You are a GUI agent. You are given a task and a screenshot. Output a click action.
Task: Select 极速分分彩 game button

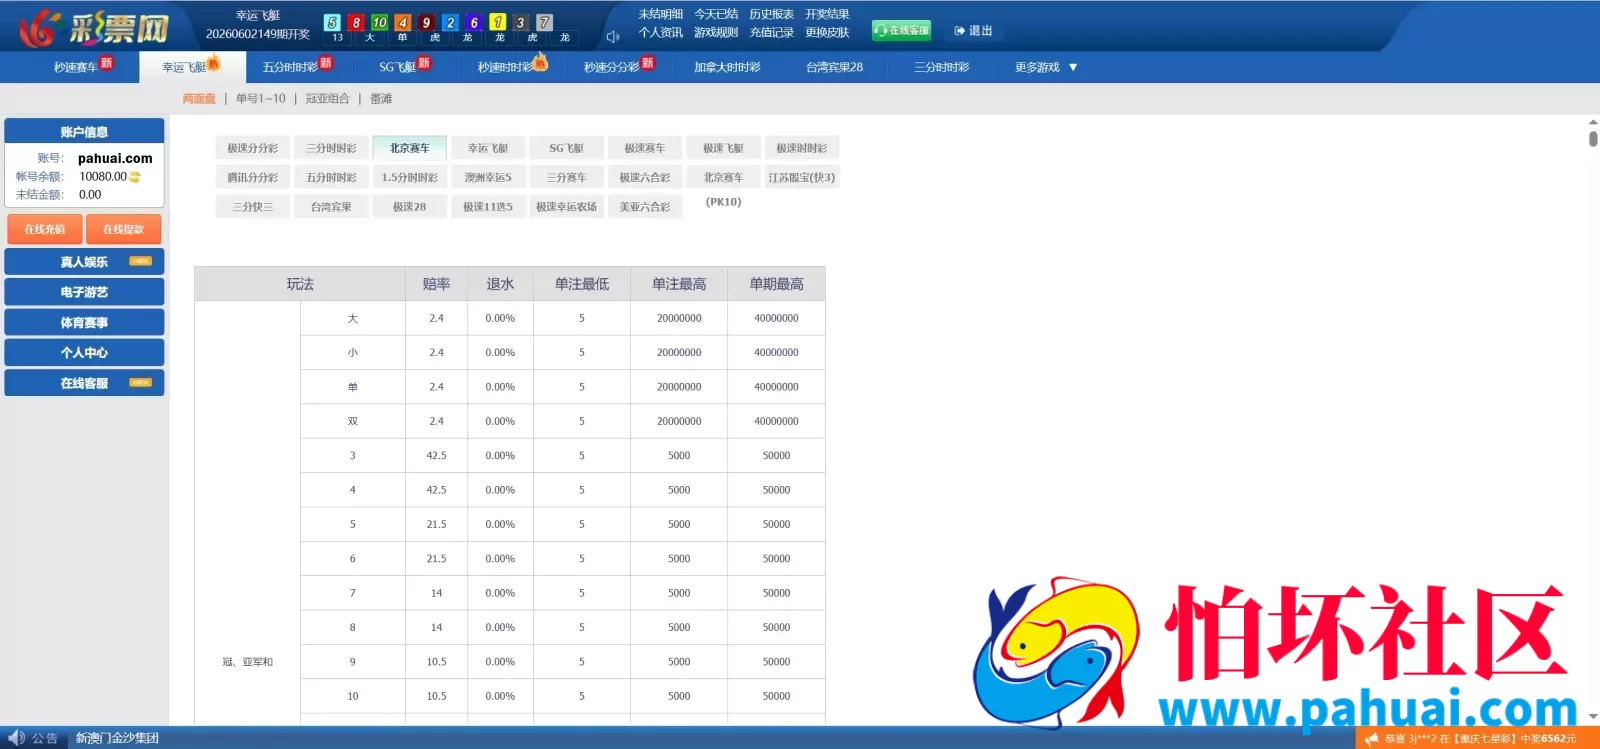252,148
